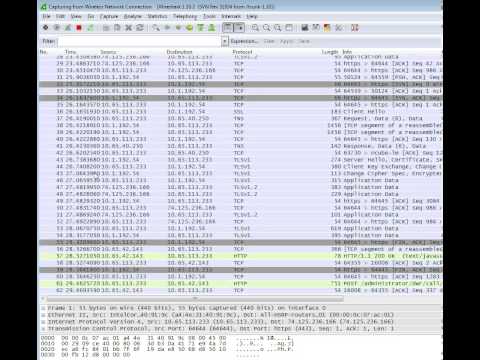Jump to first packet icon
The image size is (480, 360).
click(x=200, y=28)
